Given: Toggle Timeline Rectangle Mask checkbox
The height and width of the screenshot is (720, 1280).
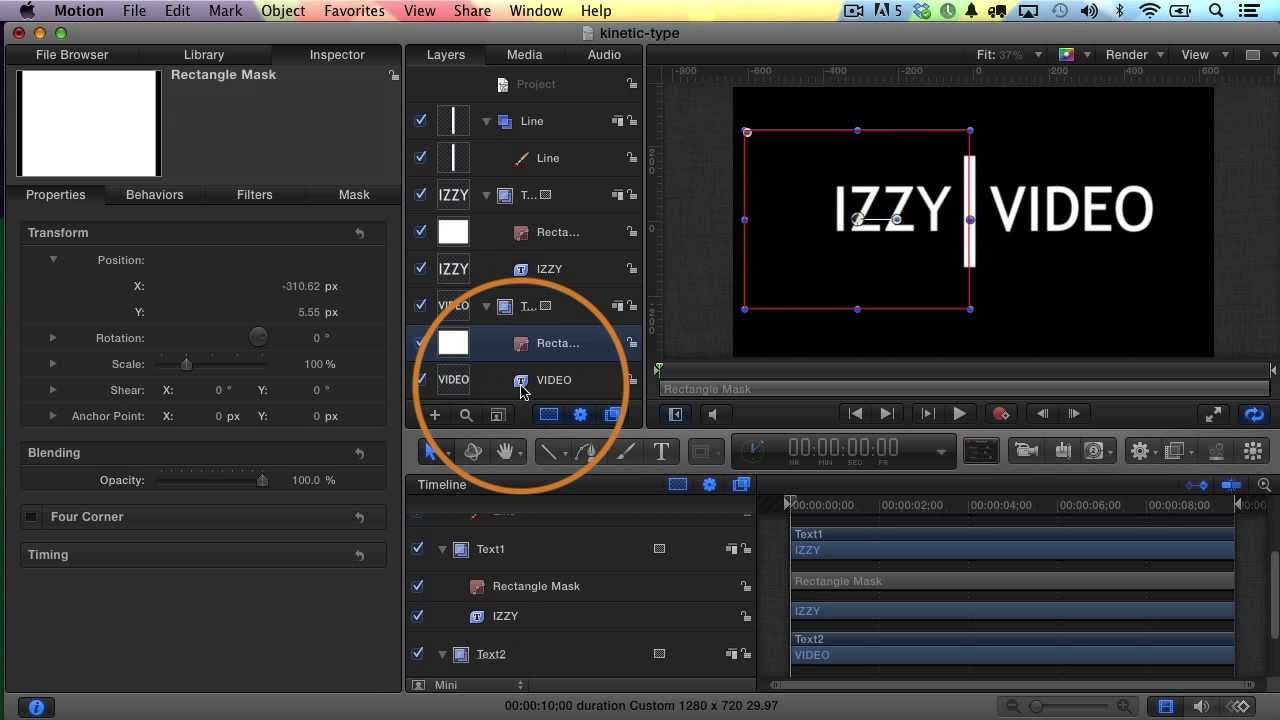Looking at the screenshot, I should 418,586.
